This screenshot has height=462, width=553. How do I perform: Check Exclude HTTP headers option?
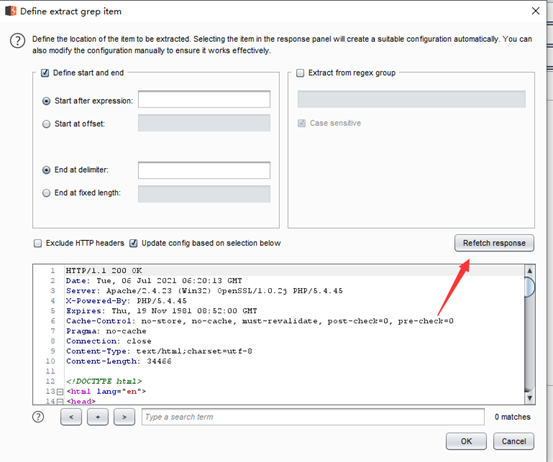click(38, 243)
